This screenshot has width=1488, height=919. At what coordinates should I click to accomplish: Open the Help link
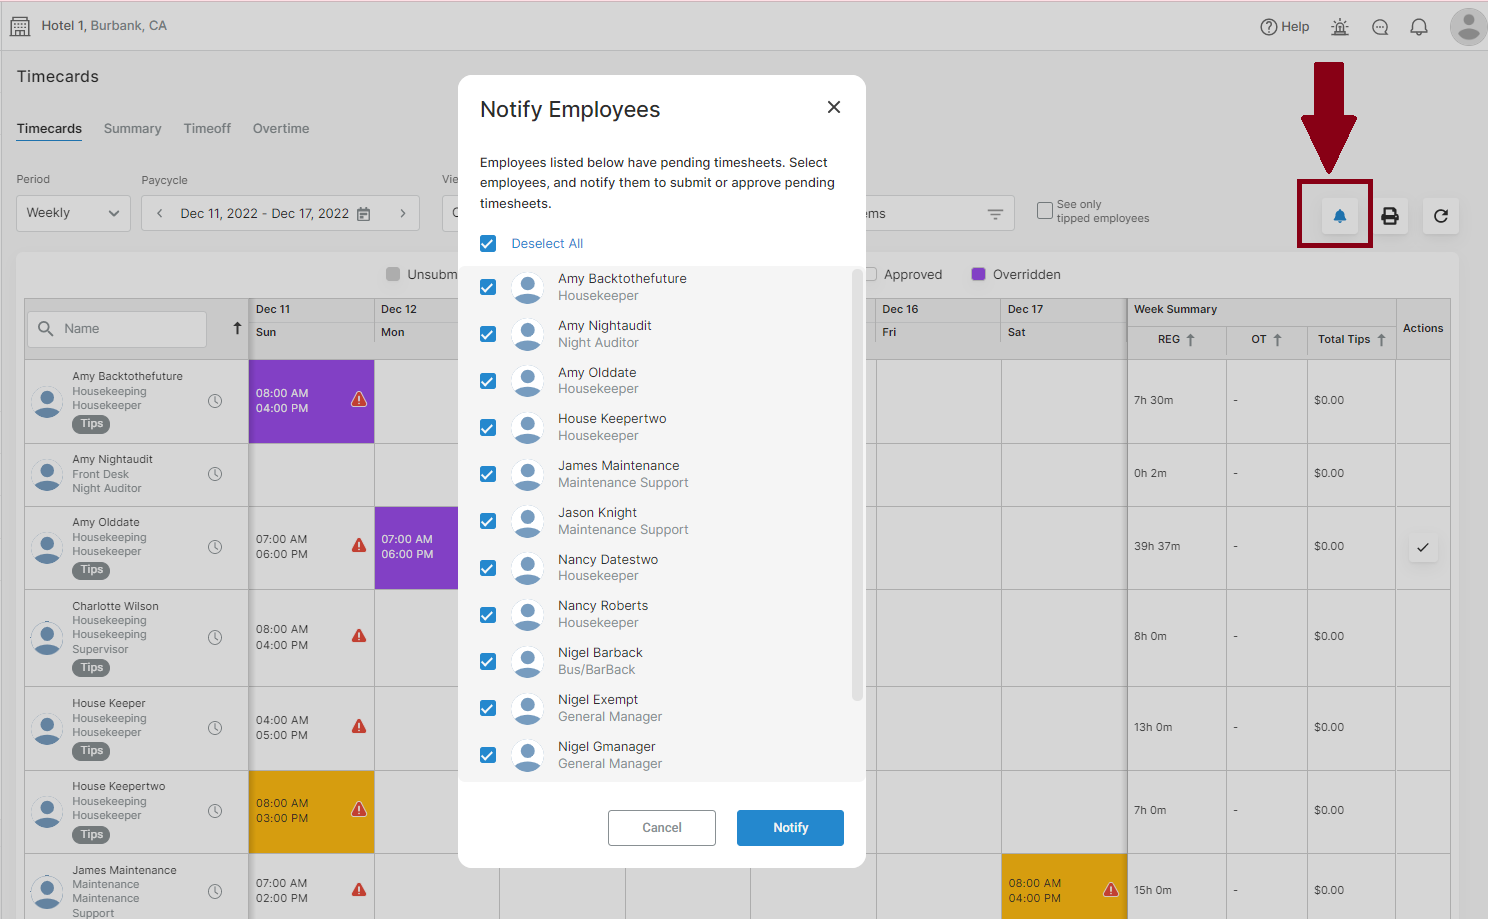tap(1284, 27)
